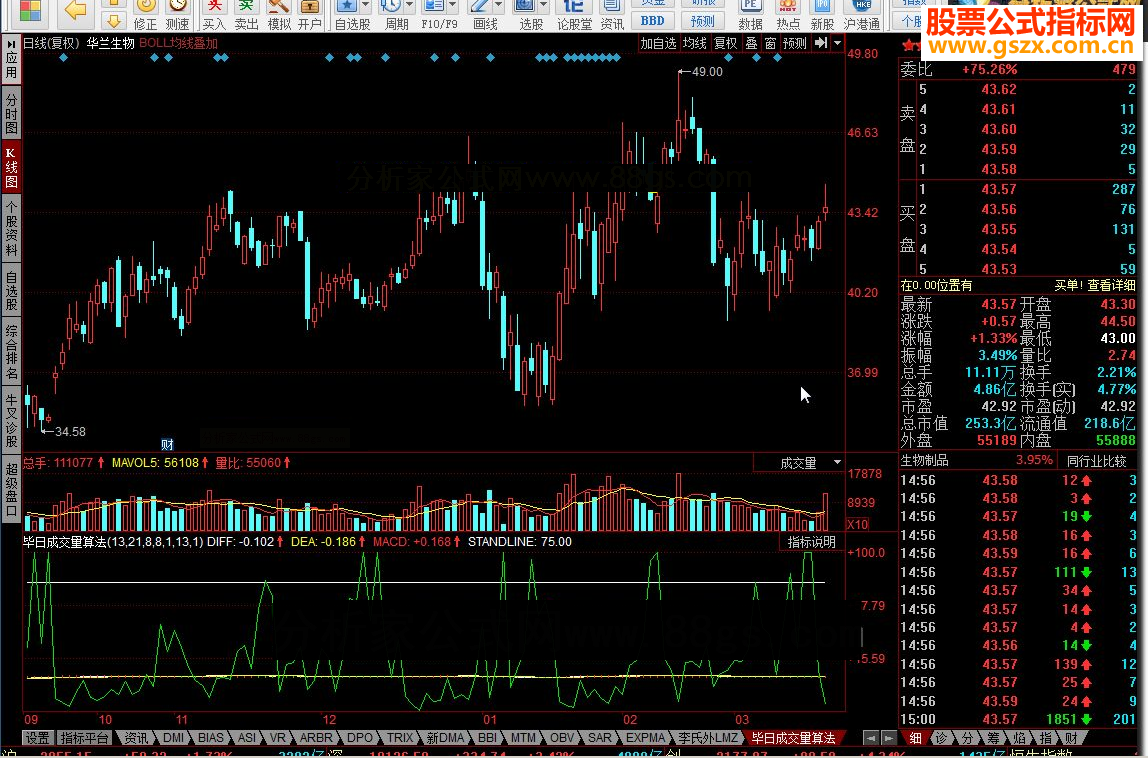Screen dimensions: 1148x758
Task: Select the 分时图 sidebar tab
Action: [x=11, y=112]
